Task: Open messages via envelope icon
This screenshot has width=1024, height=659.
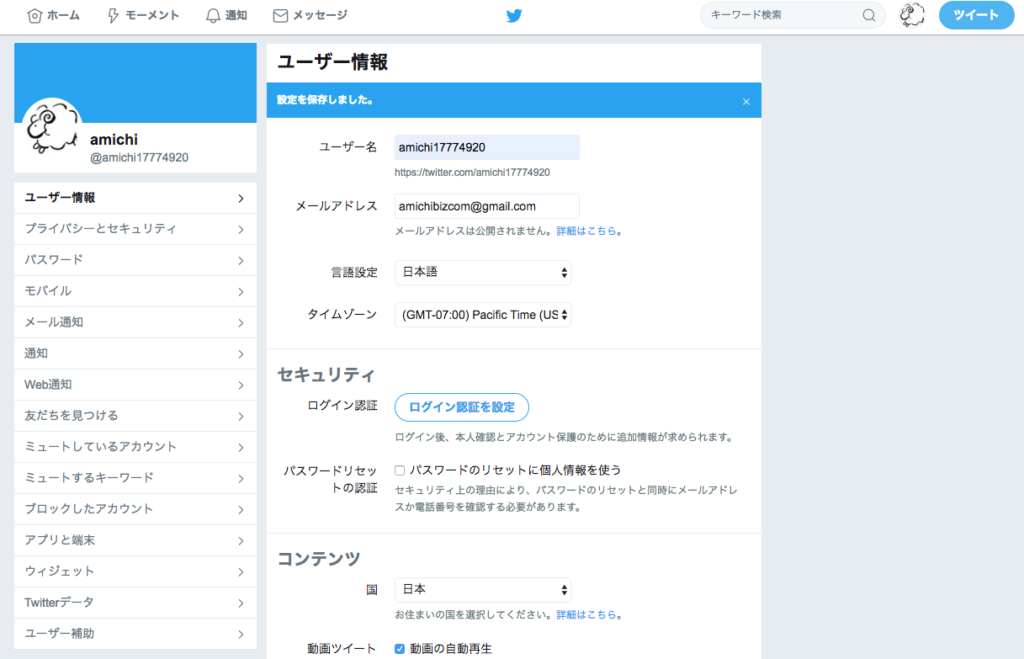Action: point(281,16)
